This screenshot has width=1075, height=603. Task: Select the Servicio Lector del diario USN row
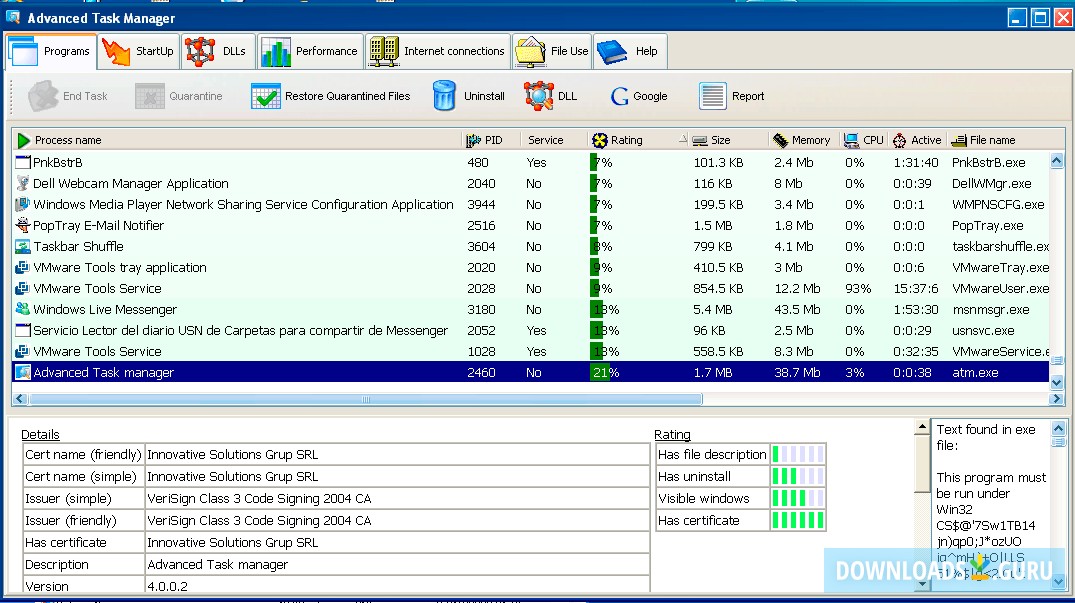pos(531,330)
